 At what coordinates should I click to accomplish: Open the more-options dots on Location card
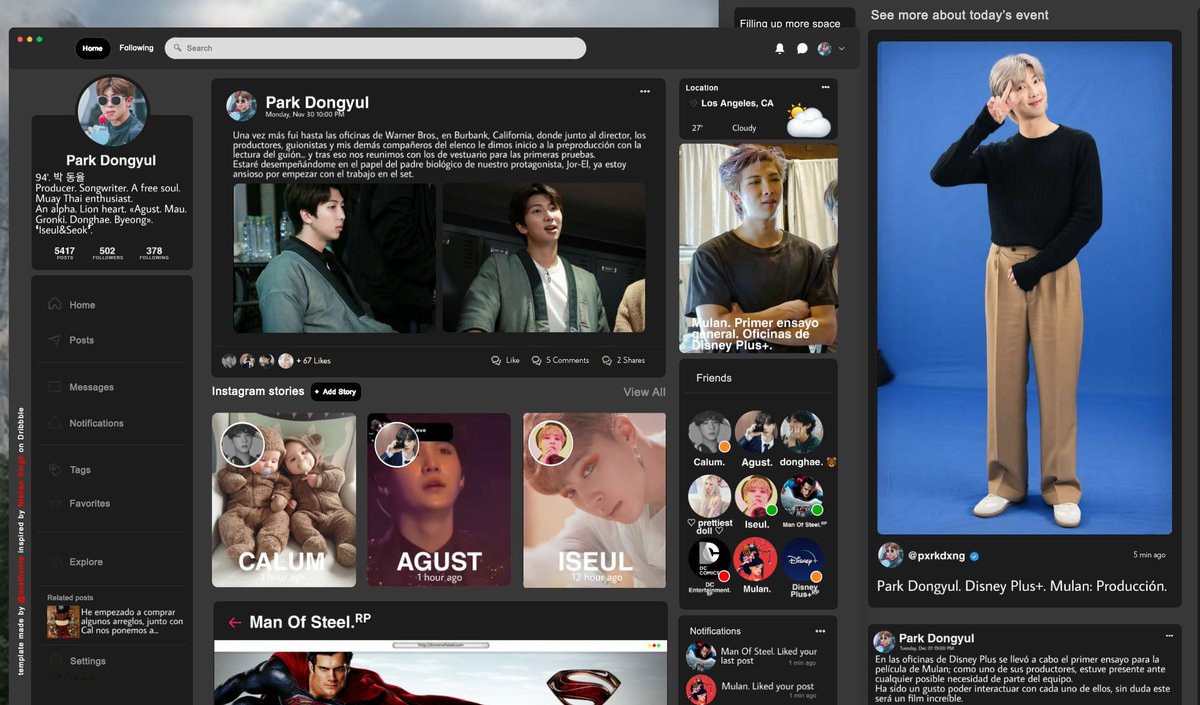pos(825,87)
